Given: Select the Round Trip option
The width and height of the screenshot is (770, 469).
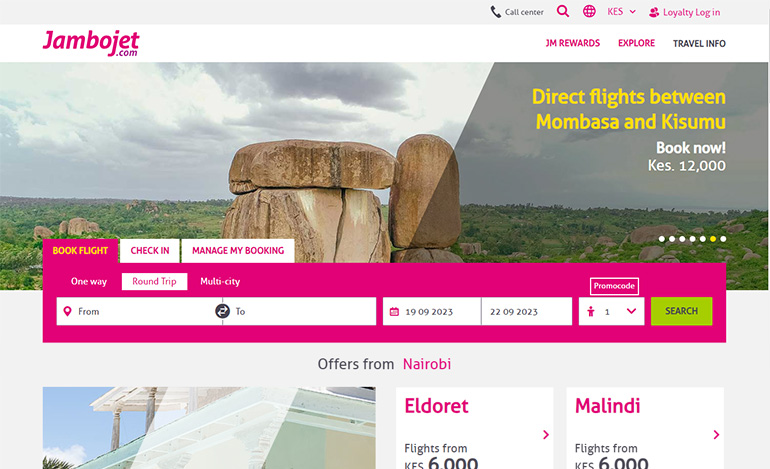Looking at the screenshot, I should (154, 281).
